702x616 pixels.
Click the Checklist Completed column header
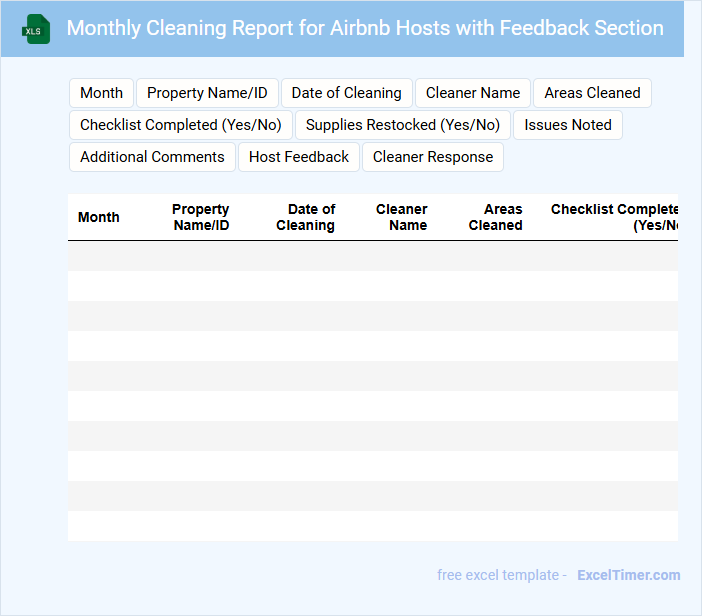coord(614,217)
